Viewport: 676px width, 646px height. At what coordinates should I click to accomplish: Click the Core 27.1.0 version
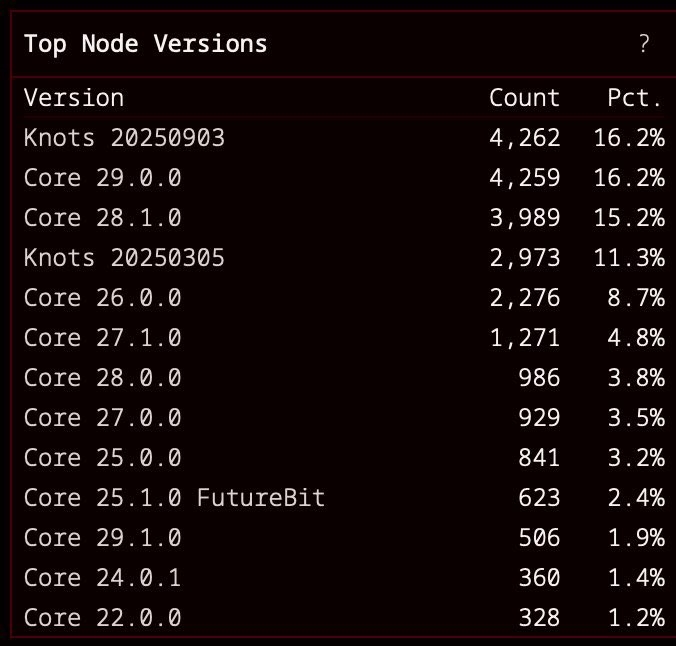pyautogui.click(x=102, y=338)
